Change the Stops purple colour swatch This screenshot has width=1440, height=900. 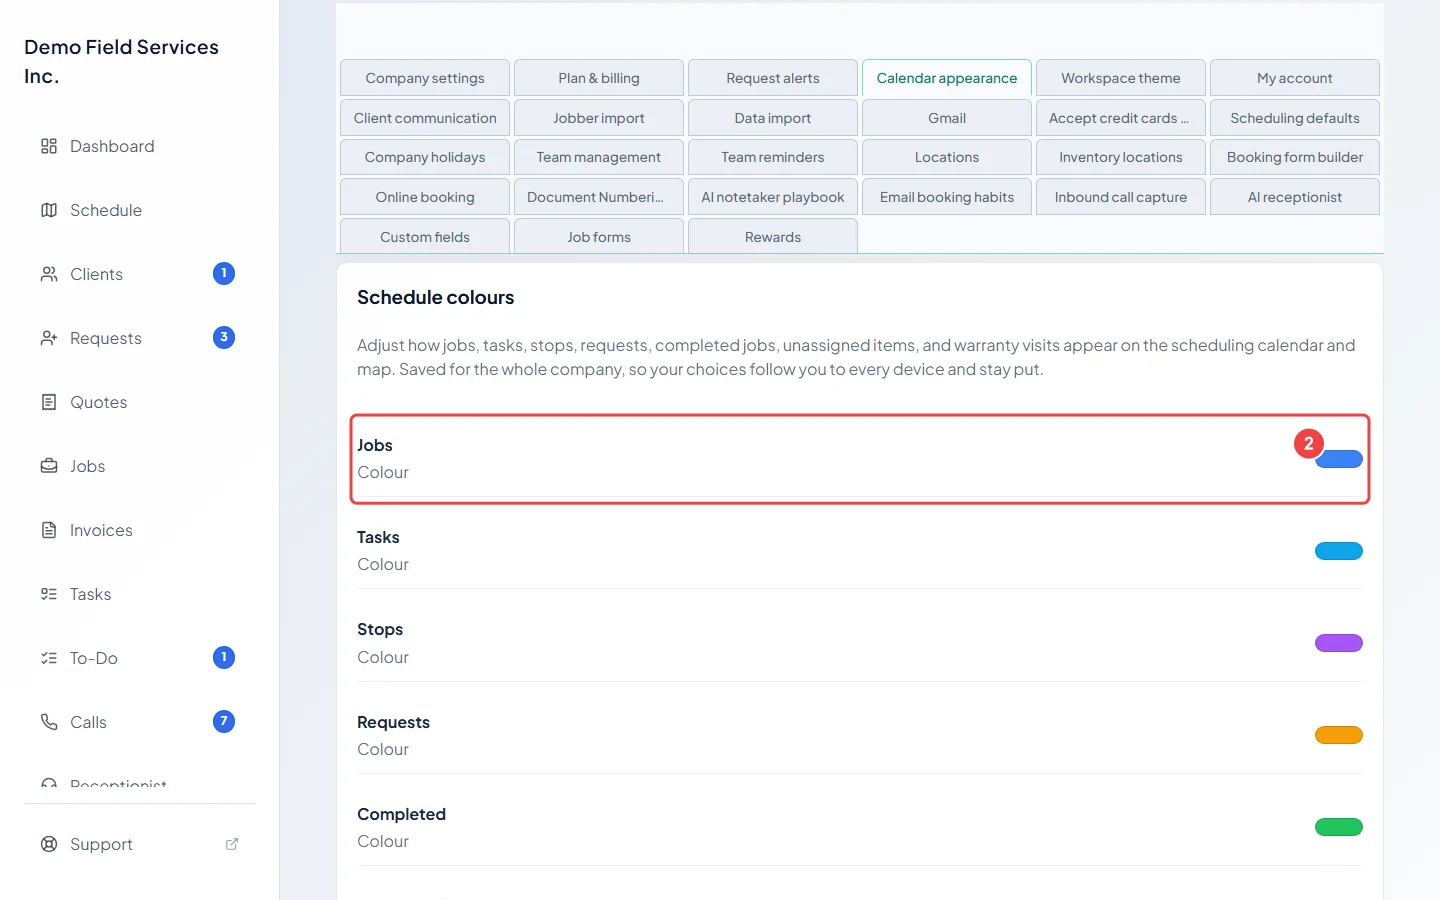[1339, 643]
